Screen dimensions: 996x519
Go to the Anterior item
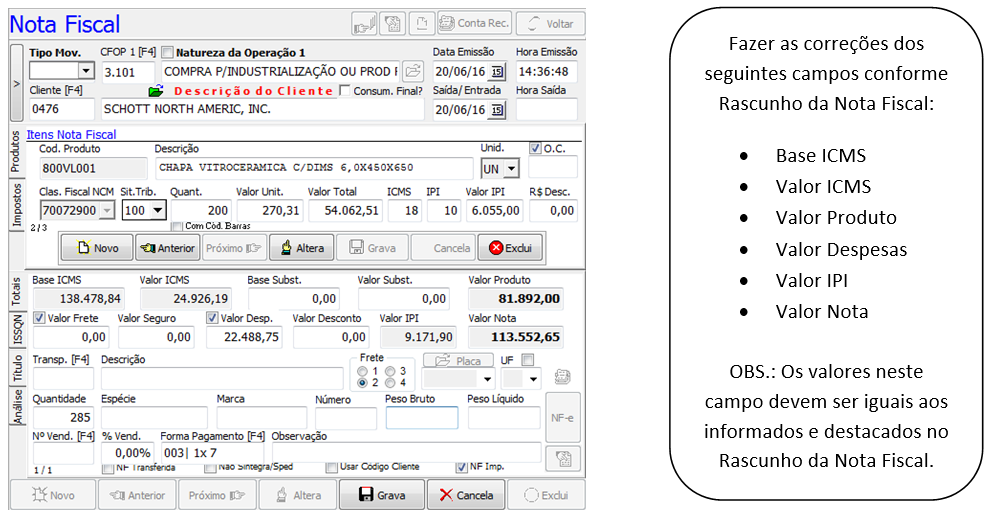point(166,248)
